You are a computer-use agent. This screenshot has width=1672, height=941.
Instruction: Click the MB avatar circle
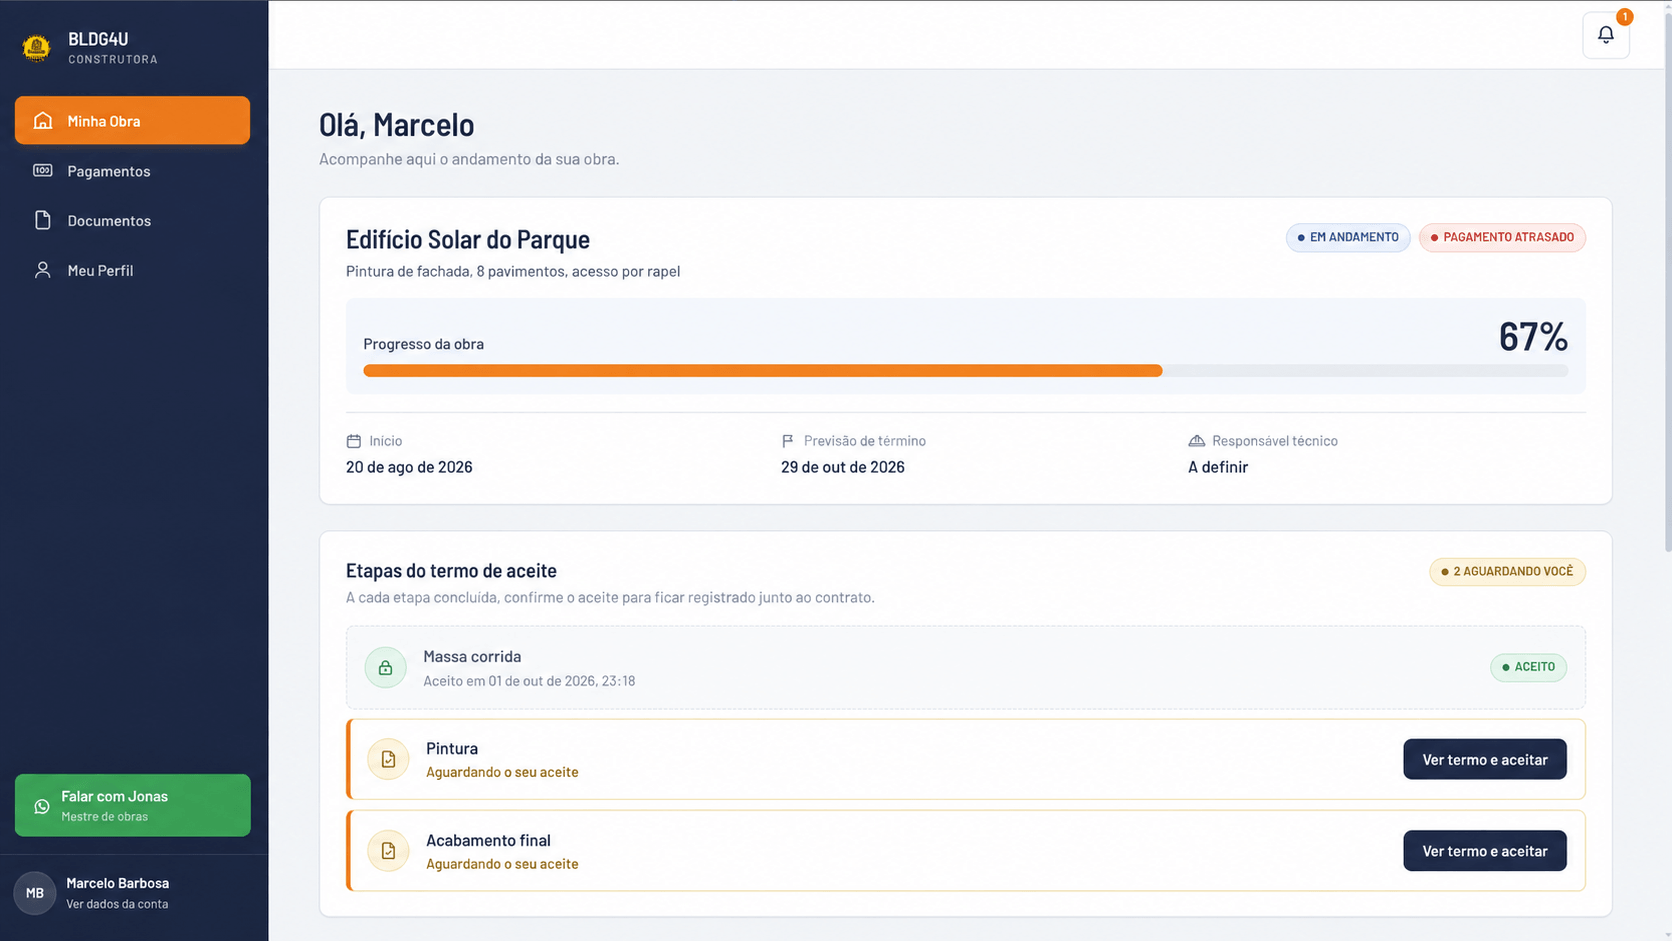[x=35, y=893]
